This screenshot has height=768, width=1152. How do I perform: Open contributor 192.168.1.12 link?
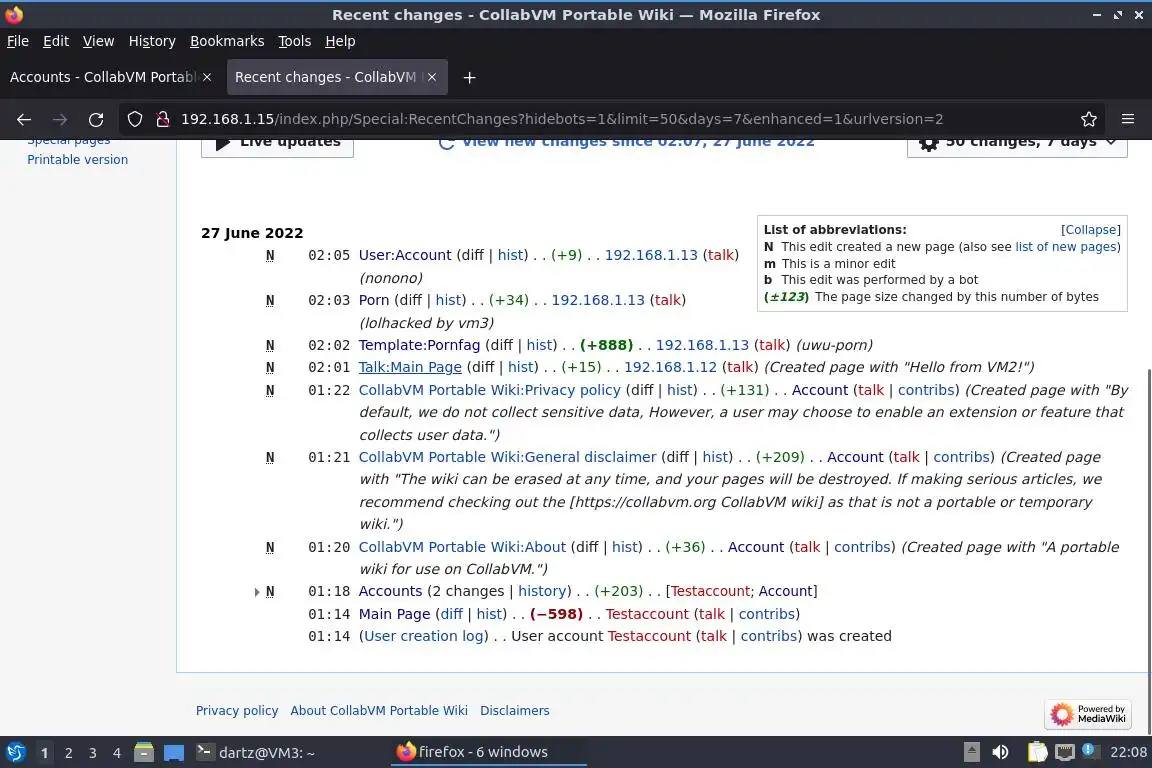click(x=670, y=367)
